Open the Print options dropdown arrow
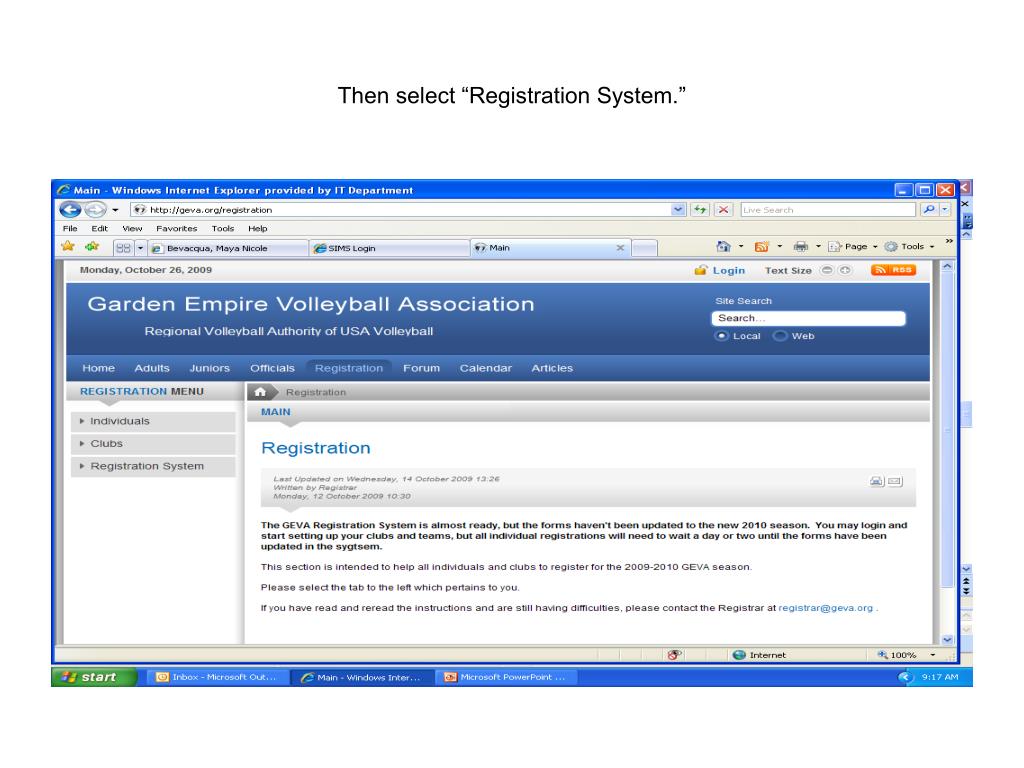Viewport: 1024px width, 768px height. (x=818, y=246)
